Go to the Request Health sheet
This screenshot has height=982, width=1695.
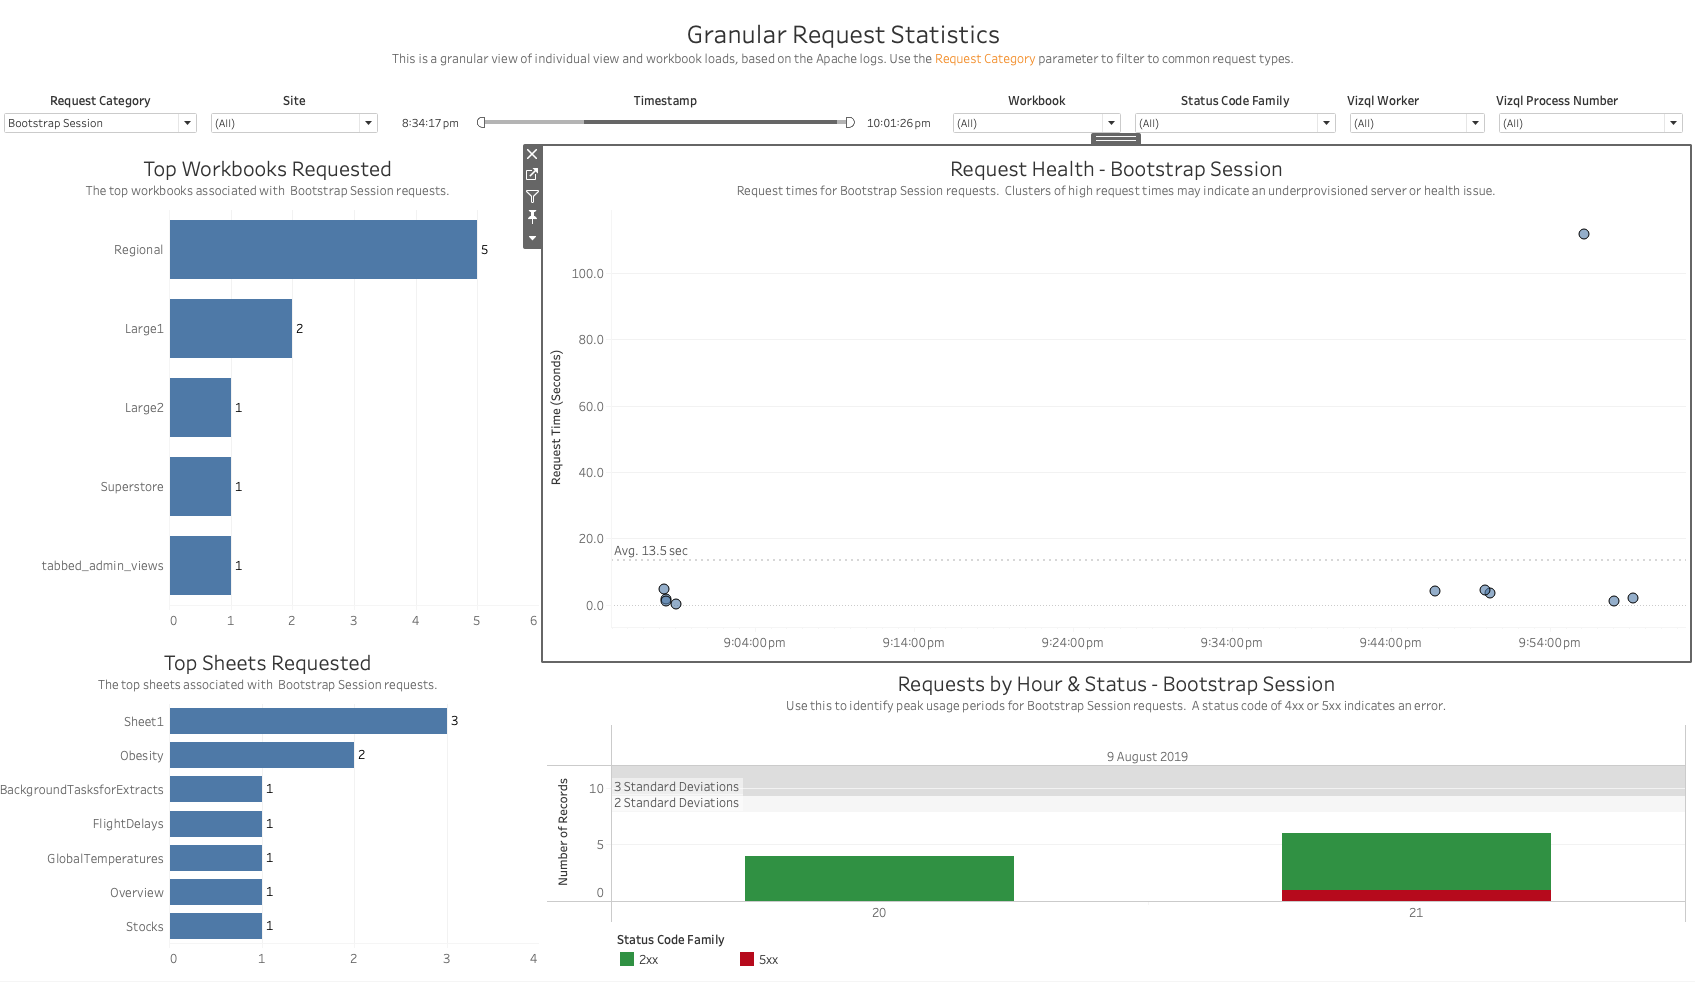532,175
